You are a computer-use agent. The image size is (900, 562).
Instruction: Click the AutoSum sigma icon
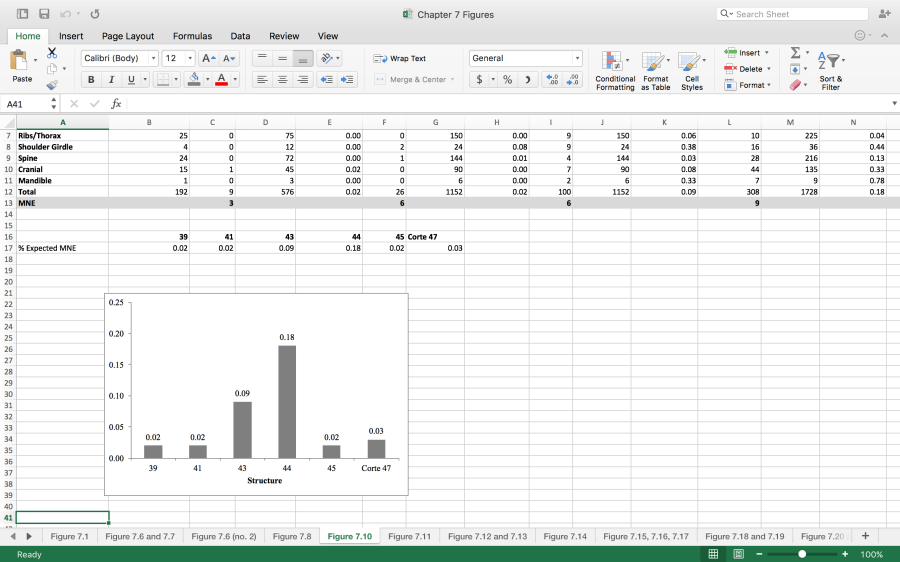click(795, 53)
